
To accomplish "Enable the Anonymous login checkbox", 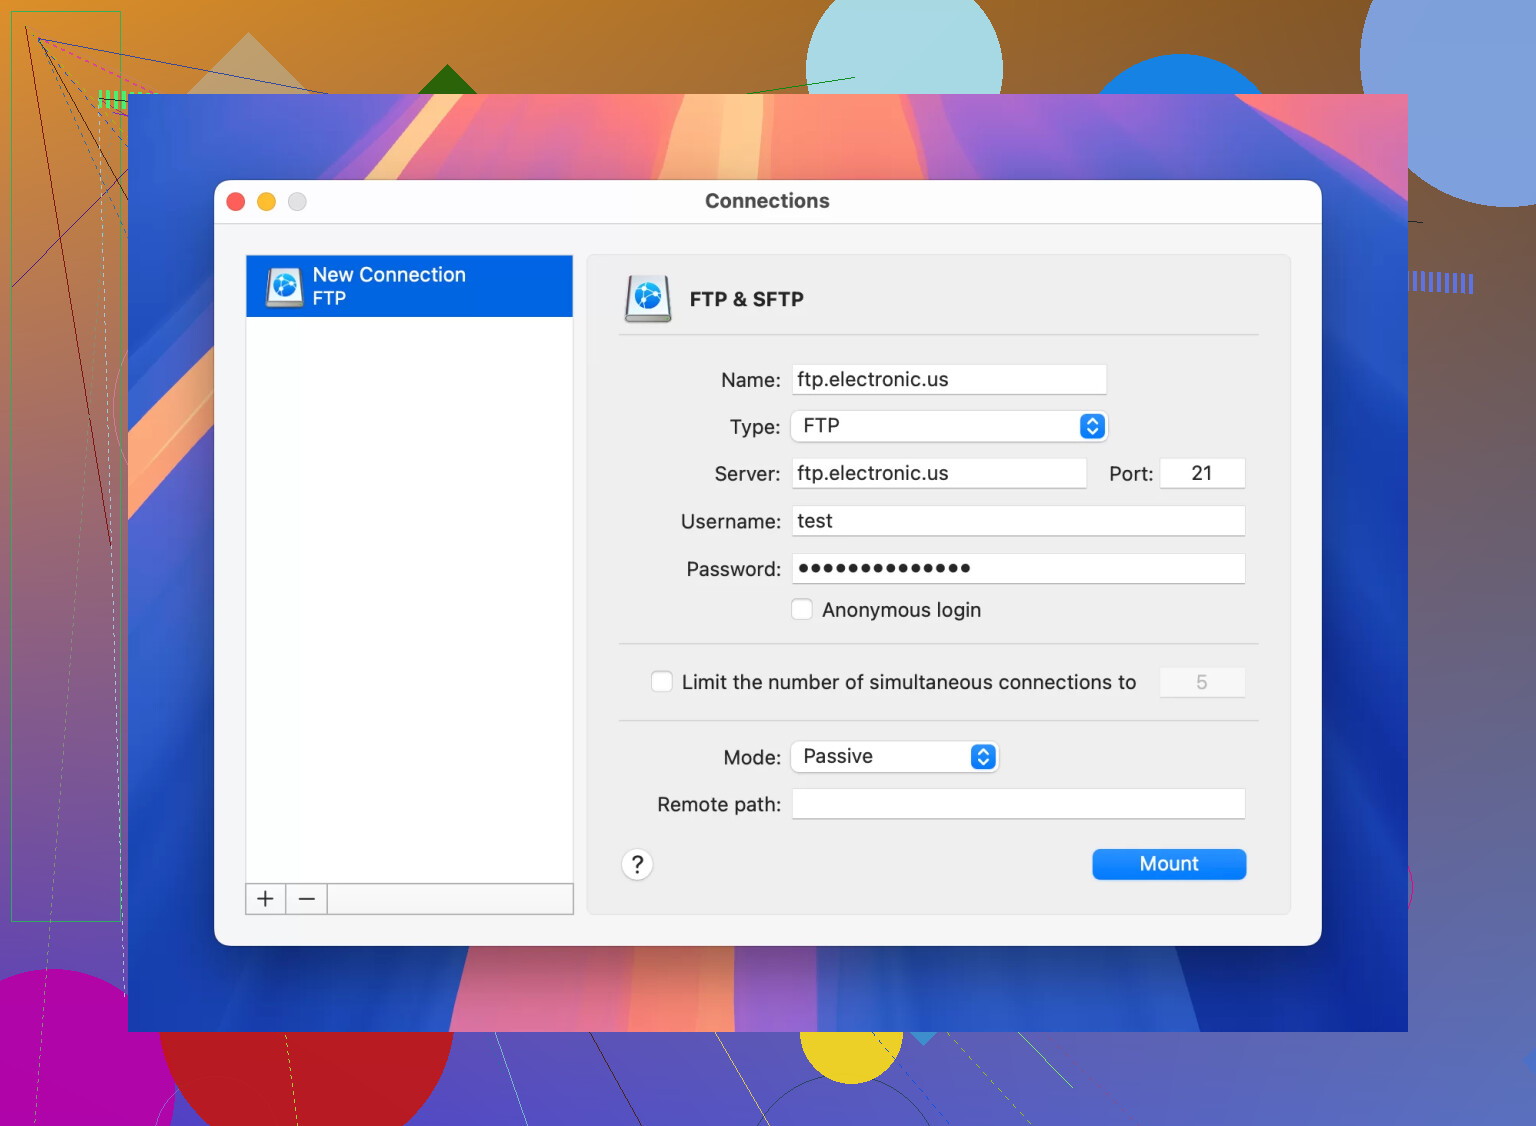I will pyautogui.click(x=802, y=610).
